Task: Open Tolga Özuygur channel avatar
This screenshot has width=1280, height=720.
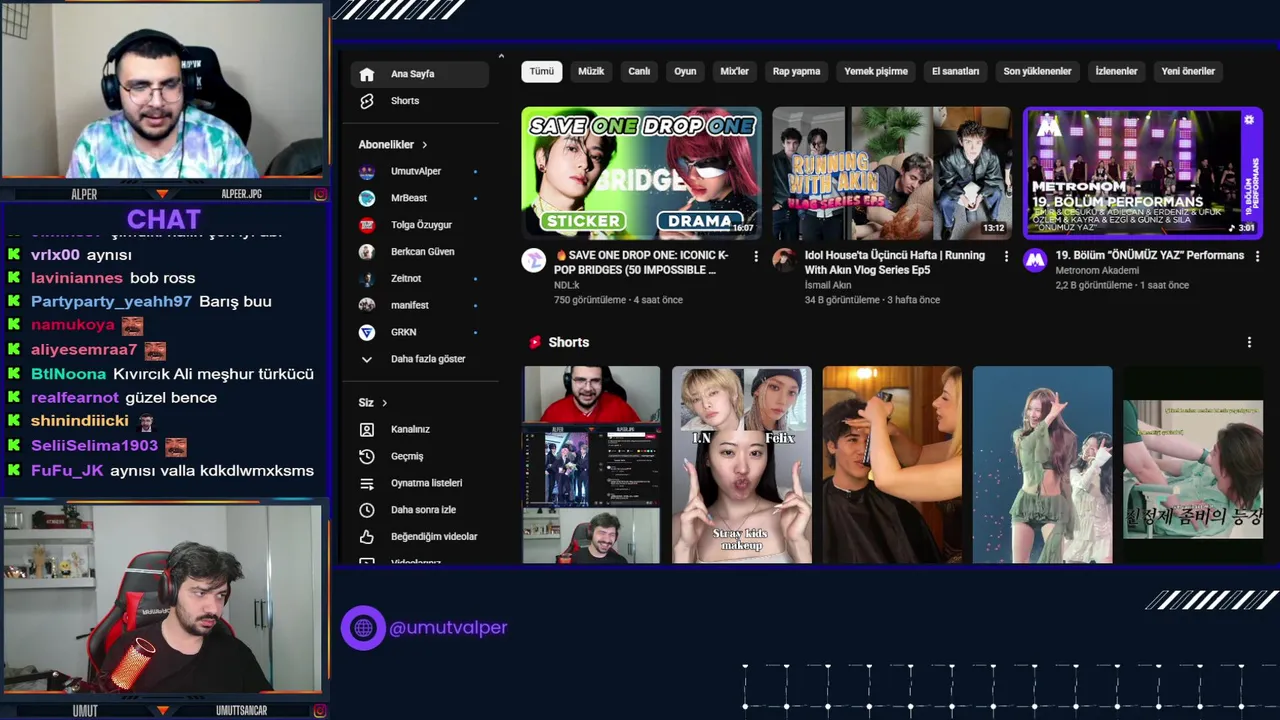Action: 367,225
